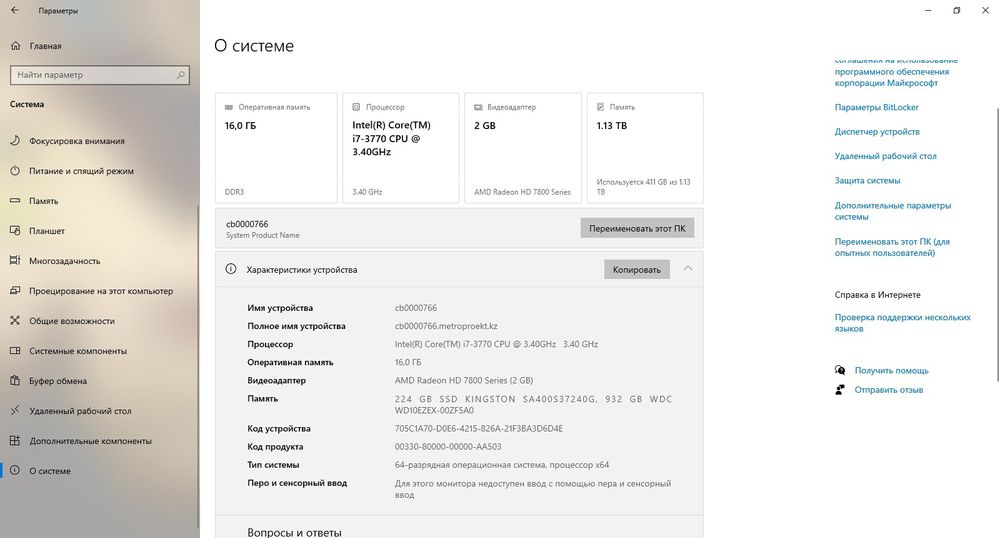Image resolution: width=1000 pixels, height=538 pixels.
Task: Click the Get help (Получить помощь) icon
Action: coord(841,370)
